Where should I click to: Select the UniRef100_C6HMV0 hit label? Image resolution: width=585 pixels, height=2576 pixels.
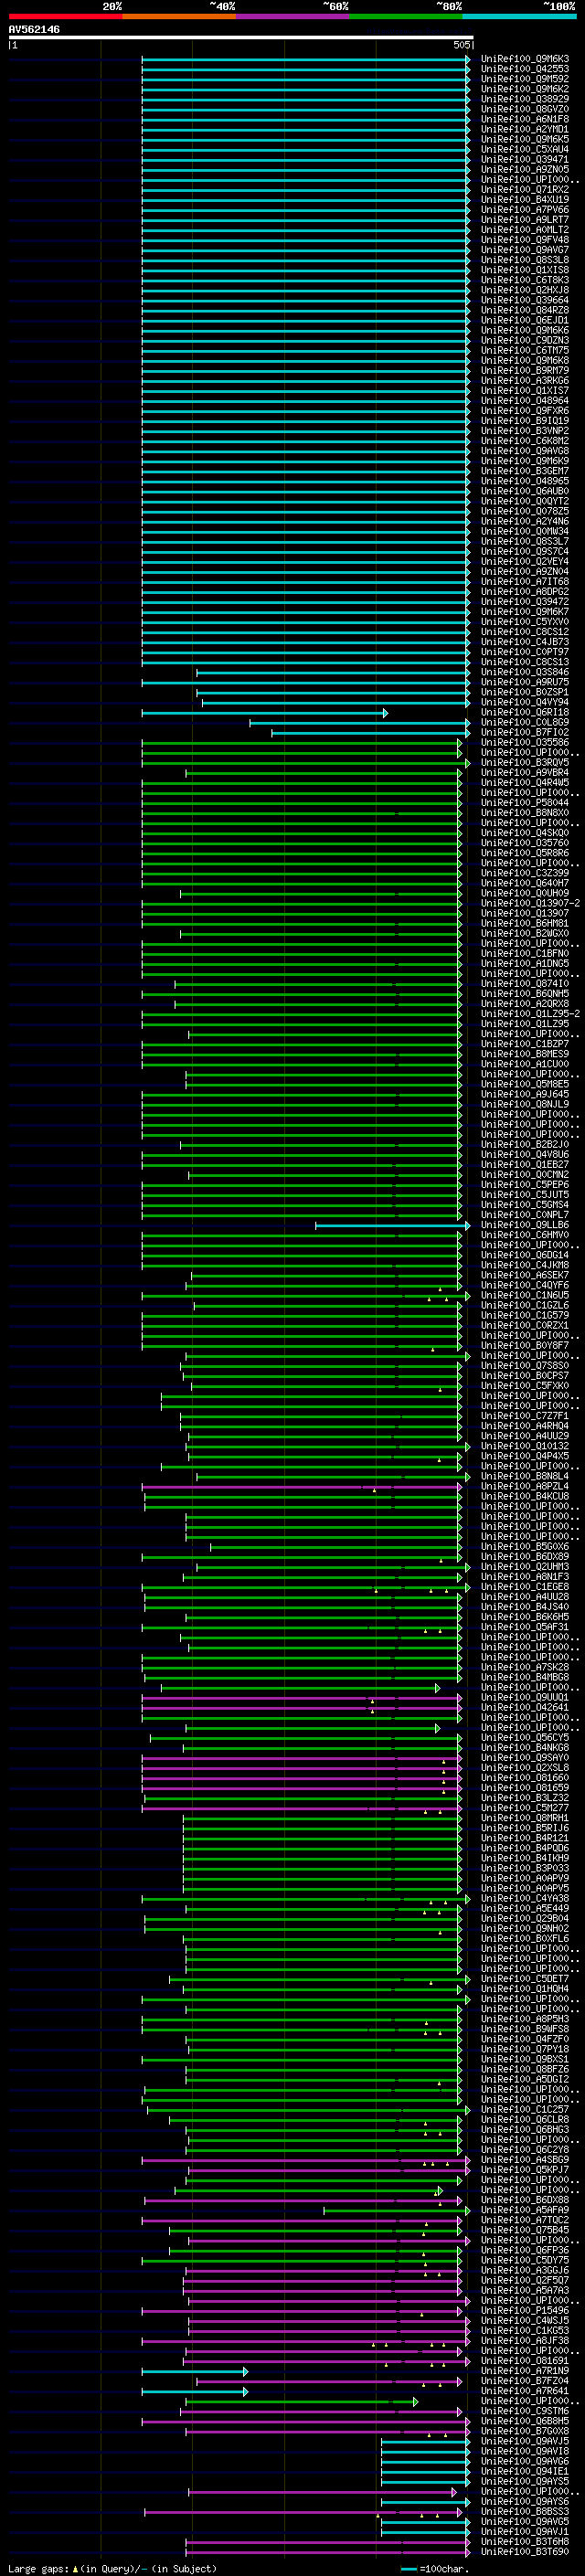pyautogui.click(x=524, y=1235)
